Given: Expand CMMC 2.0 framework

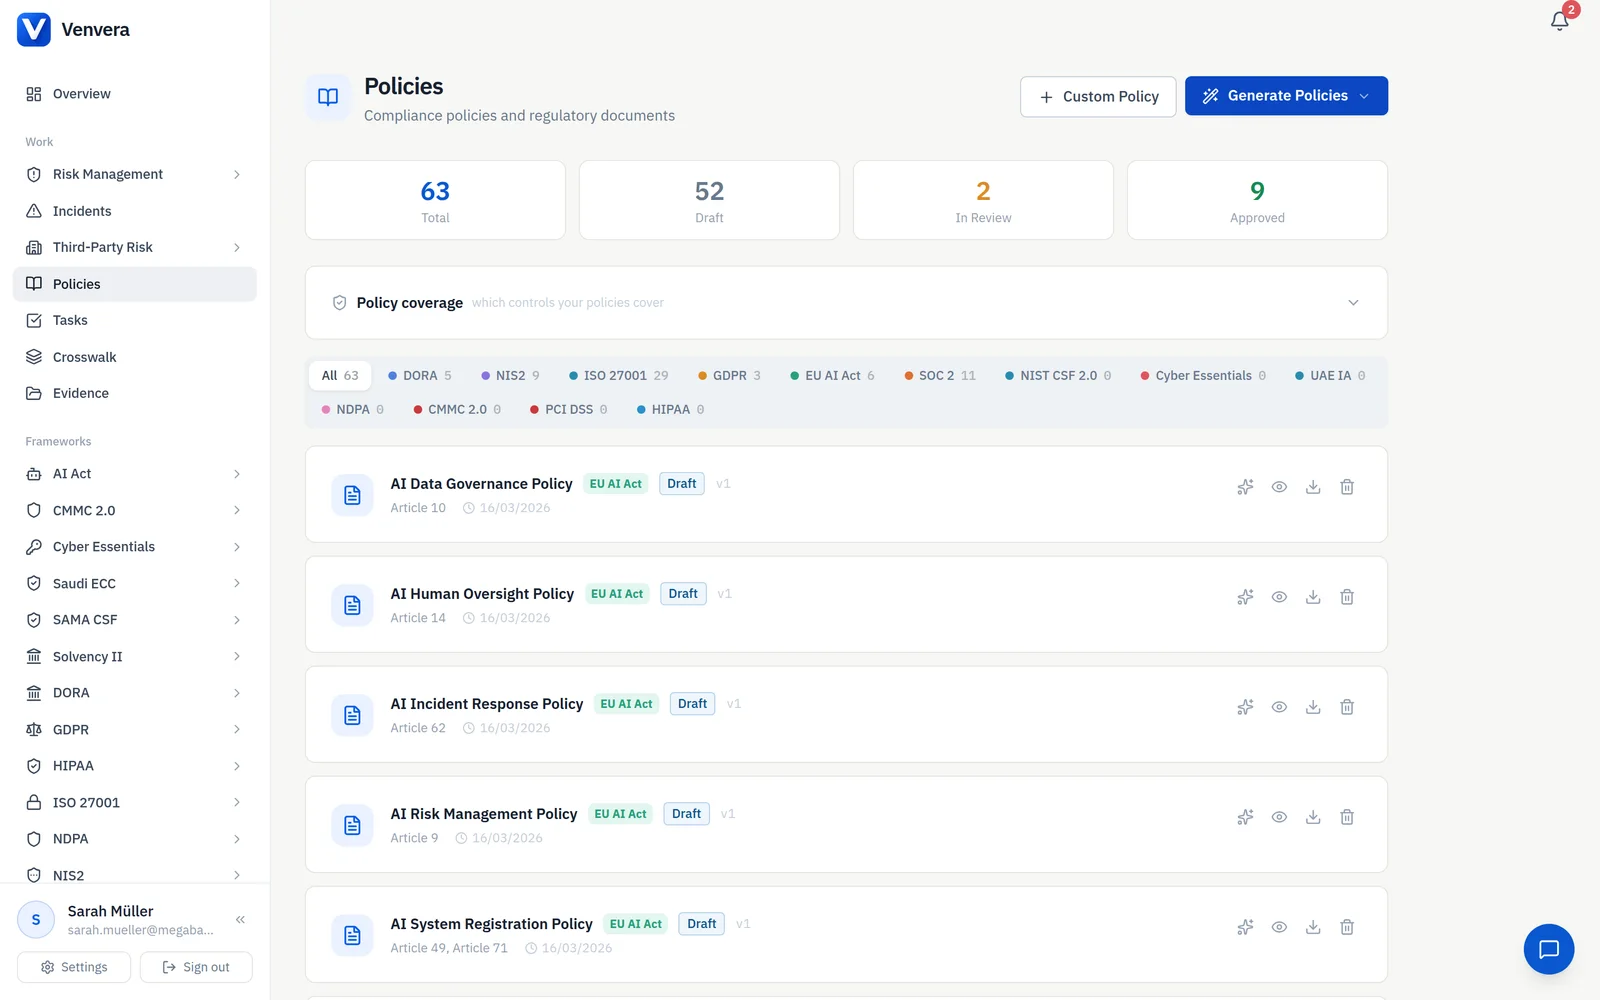Looking at the screenshot, I should coord(236,510).
